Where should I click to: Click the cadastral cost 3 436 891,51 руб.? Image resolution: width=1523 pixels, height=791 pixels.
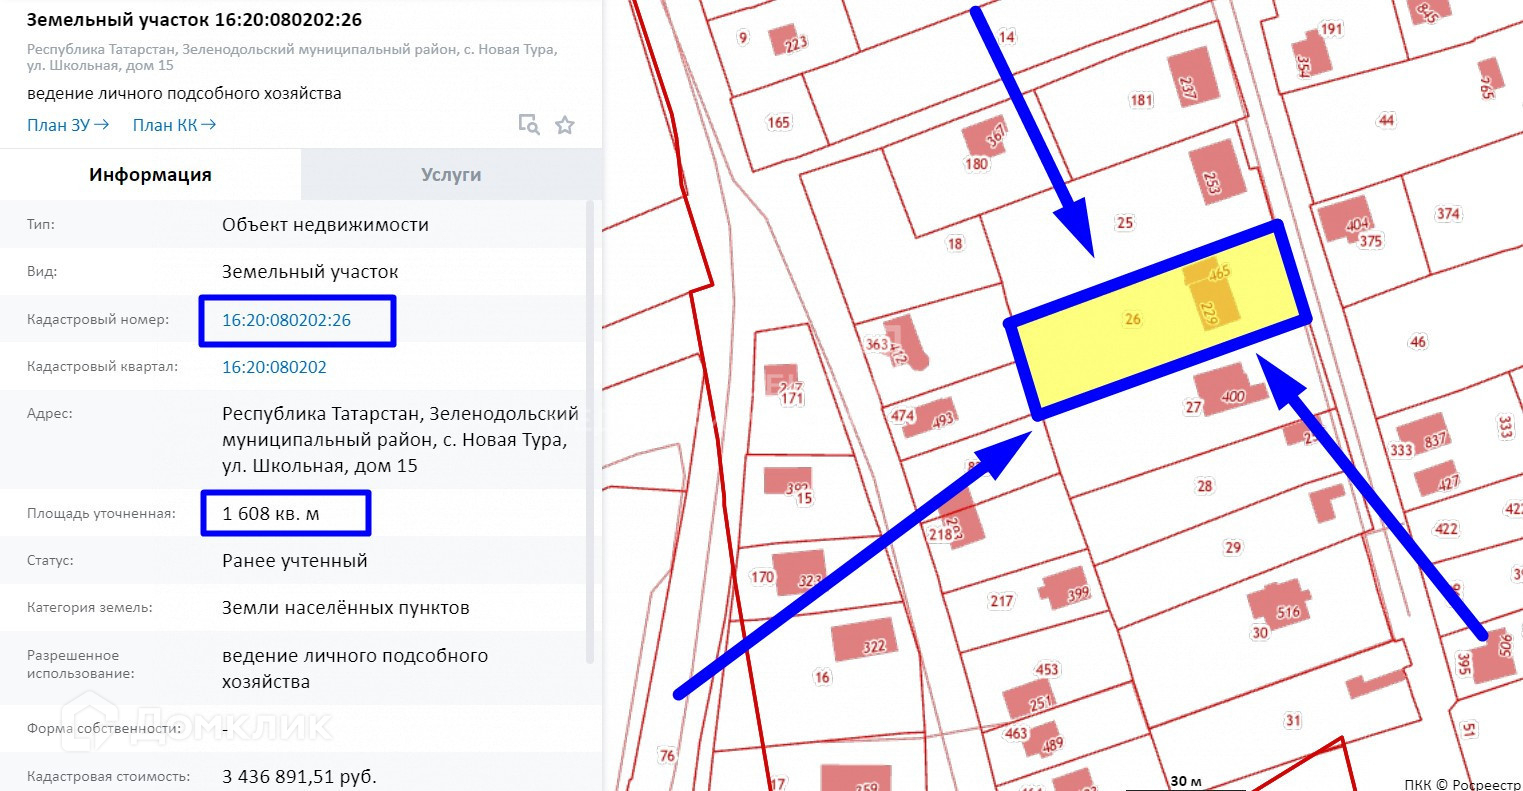coord(300,777)
